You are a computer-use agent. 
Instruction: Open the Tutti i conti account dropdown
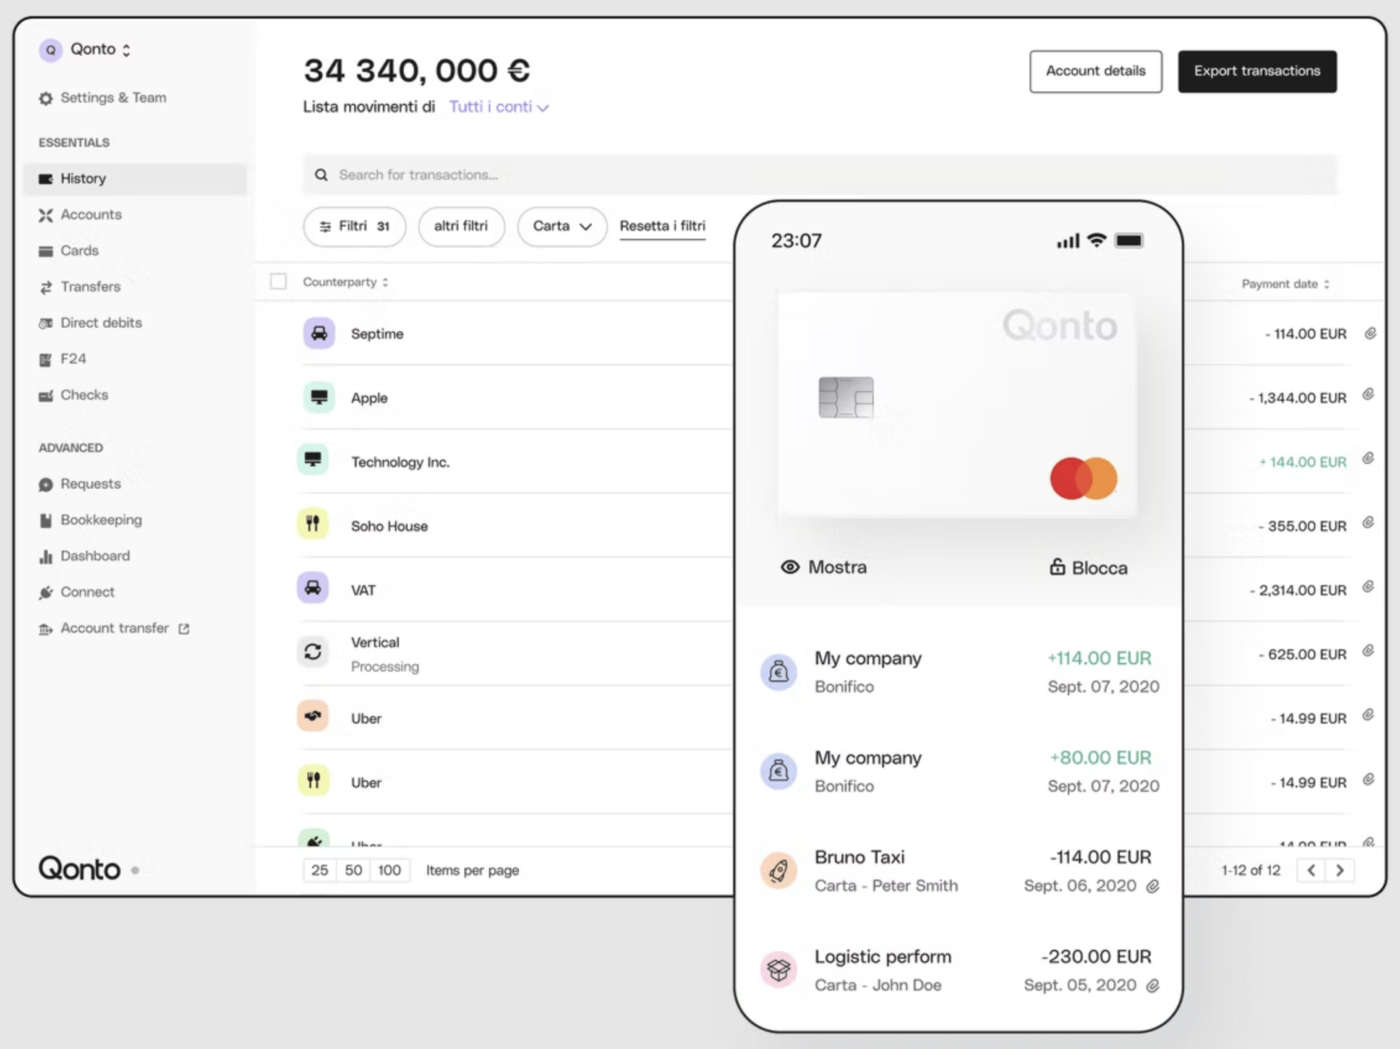tap(499, 107)
